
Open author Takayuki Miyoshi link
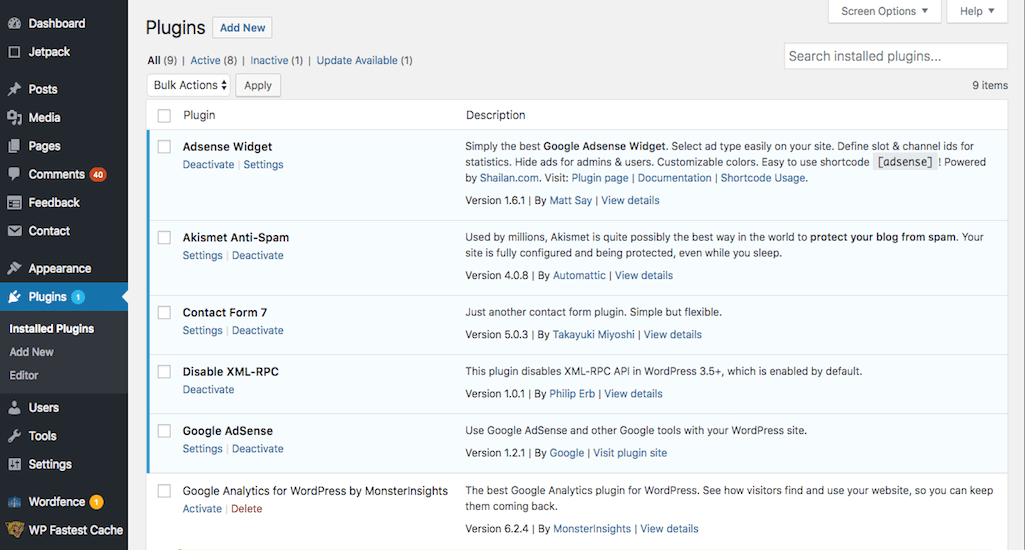tap(593, 335)
